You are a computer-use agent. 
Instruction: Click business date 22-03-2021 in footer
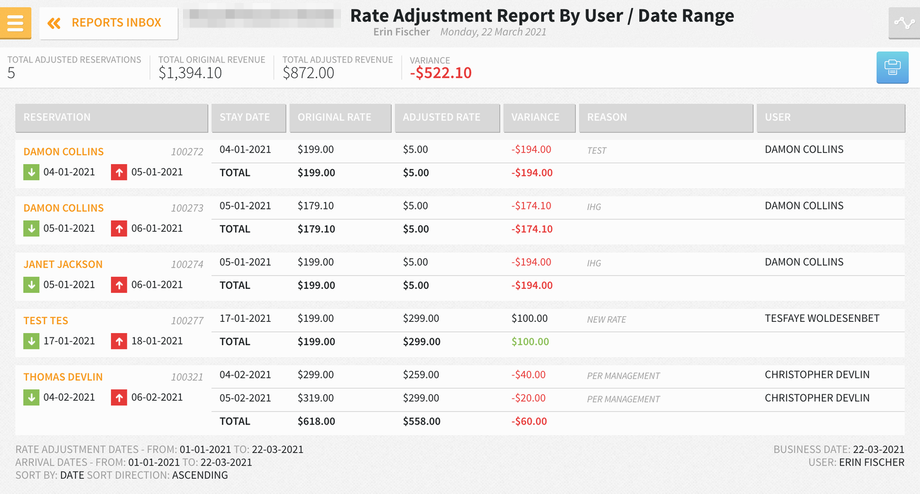coord(878,449)
